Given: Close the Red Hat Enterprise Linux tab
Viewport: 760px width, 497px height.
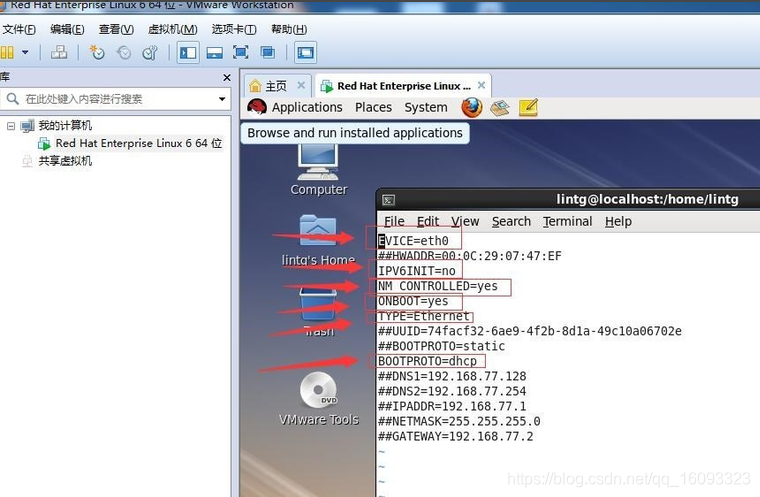Looking at the screenshot, I should coord(481,85).
